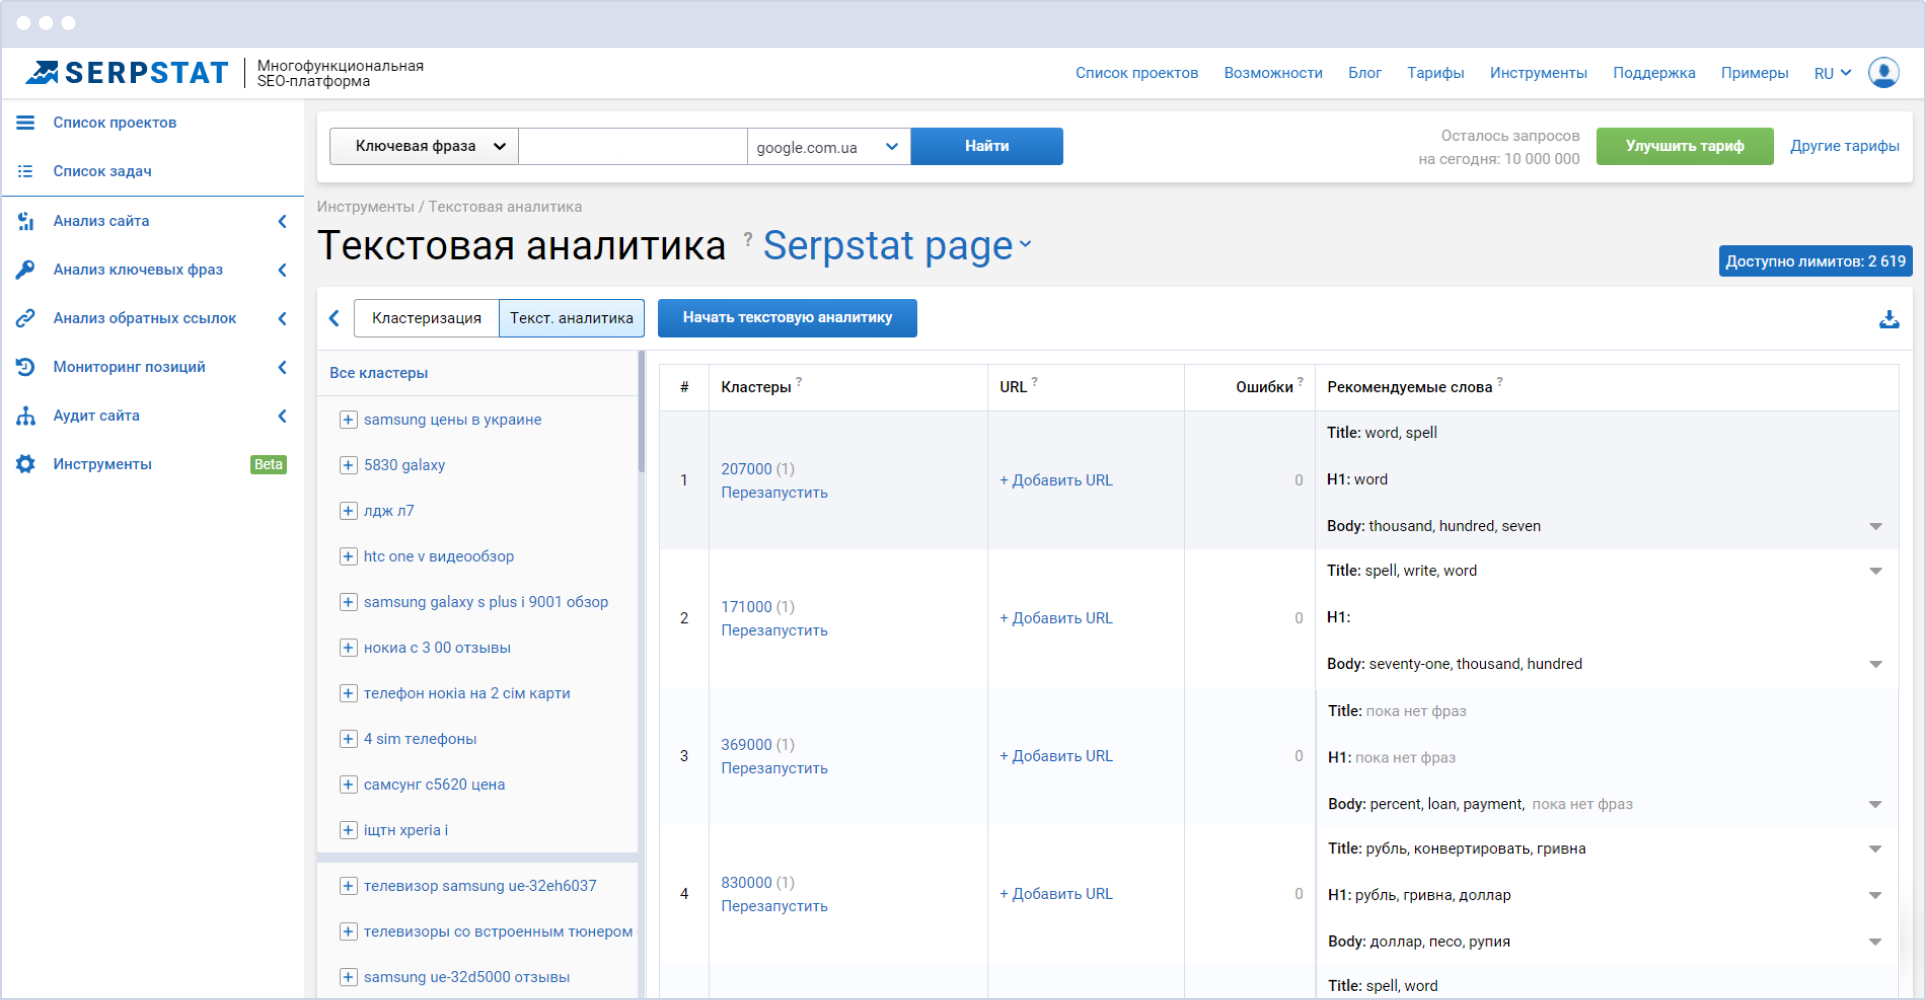The image size is (1926, 1000).
Task: Switch to the Кластеризация tab
Action: pos(427,318)
